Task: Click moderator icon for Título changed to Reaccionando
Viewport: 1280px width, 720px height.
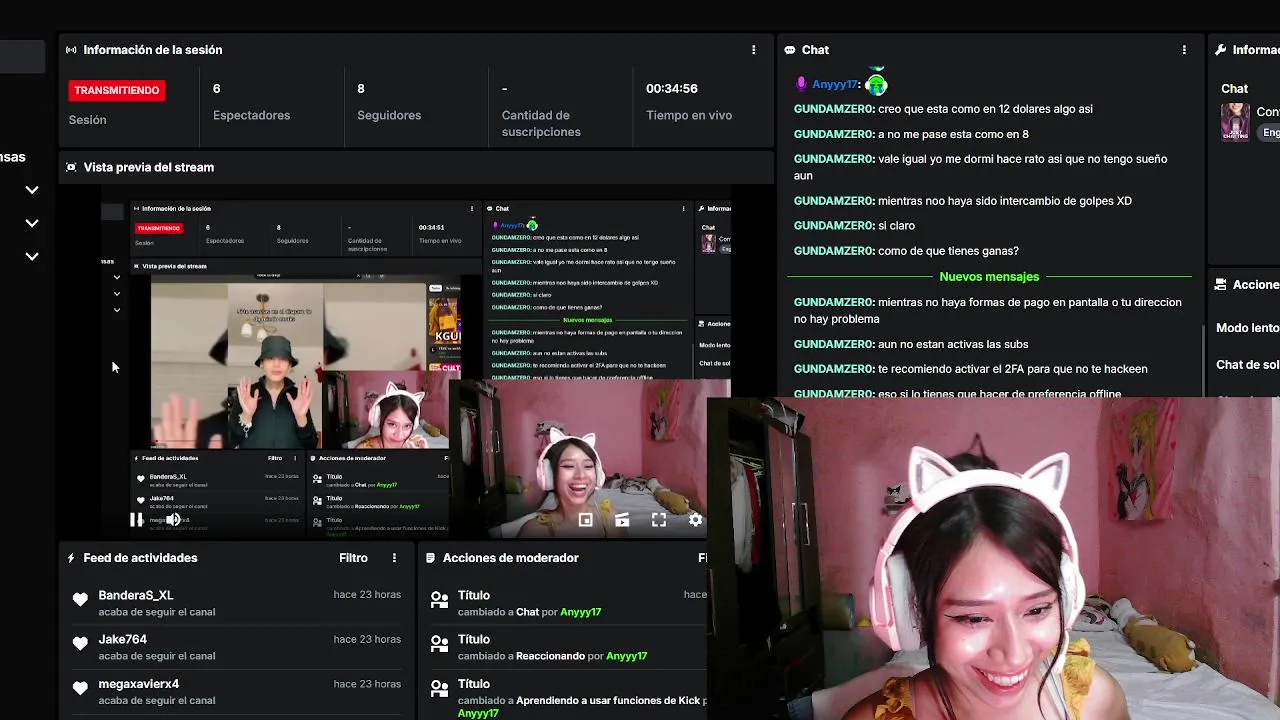Action: 439,644
